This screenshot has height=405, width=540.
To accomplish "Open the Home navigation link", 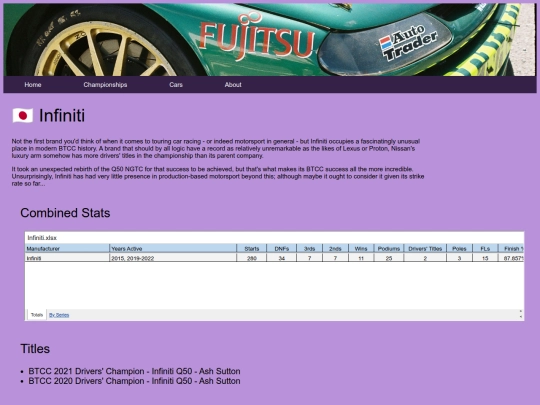I will pyautogui.click(x=33, y=85).
